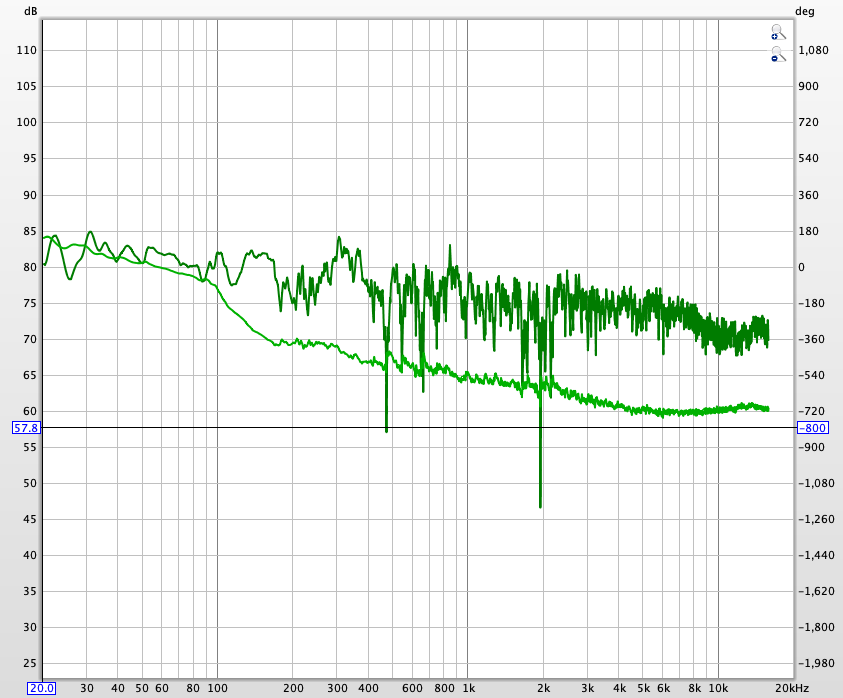Image resolution: width=843 pixels, height=698 pixels.
Task: Click the 10k label on the frequency axis
Action: tap(718, 688)
